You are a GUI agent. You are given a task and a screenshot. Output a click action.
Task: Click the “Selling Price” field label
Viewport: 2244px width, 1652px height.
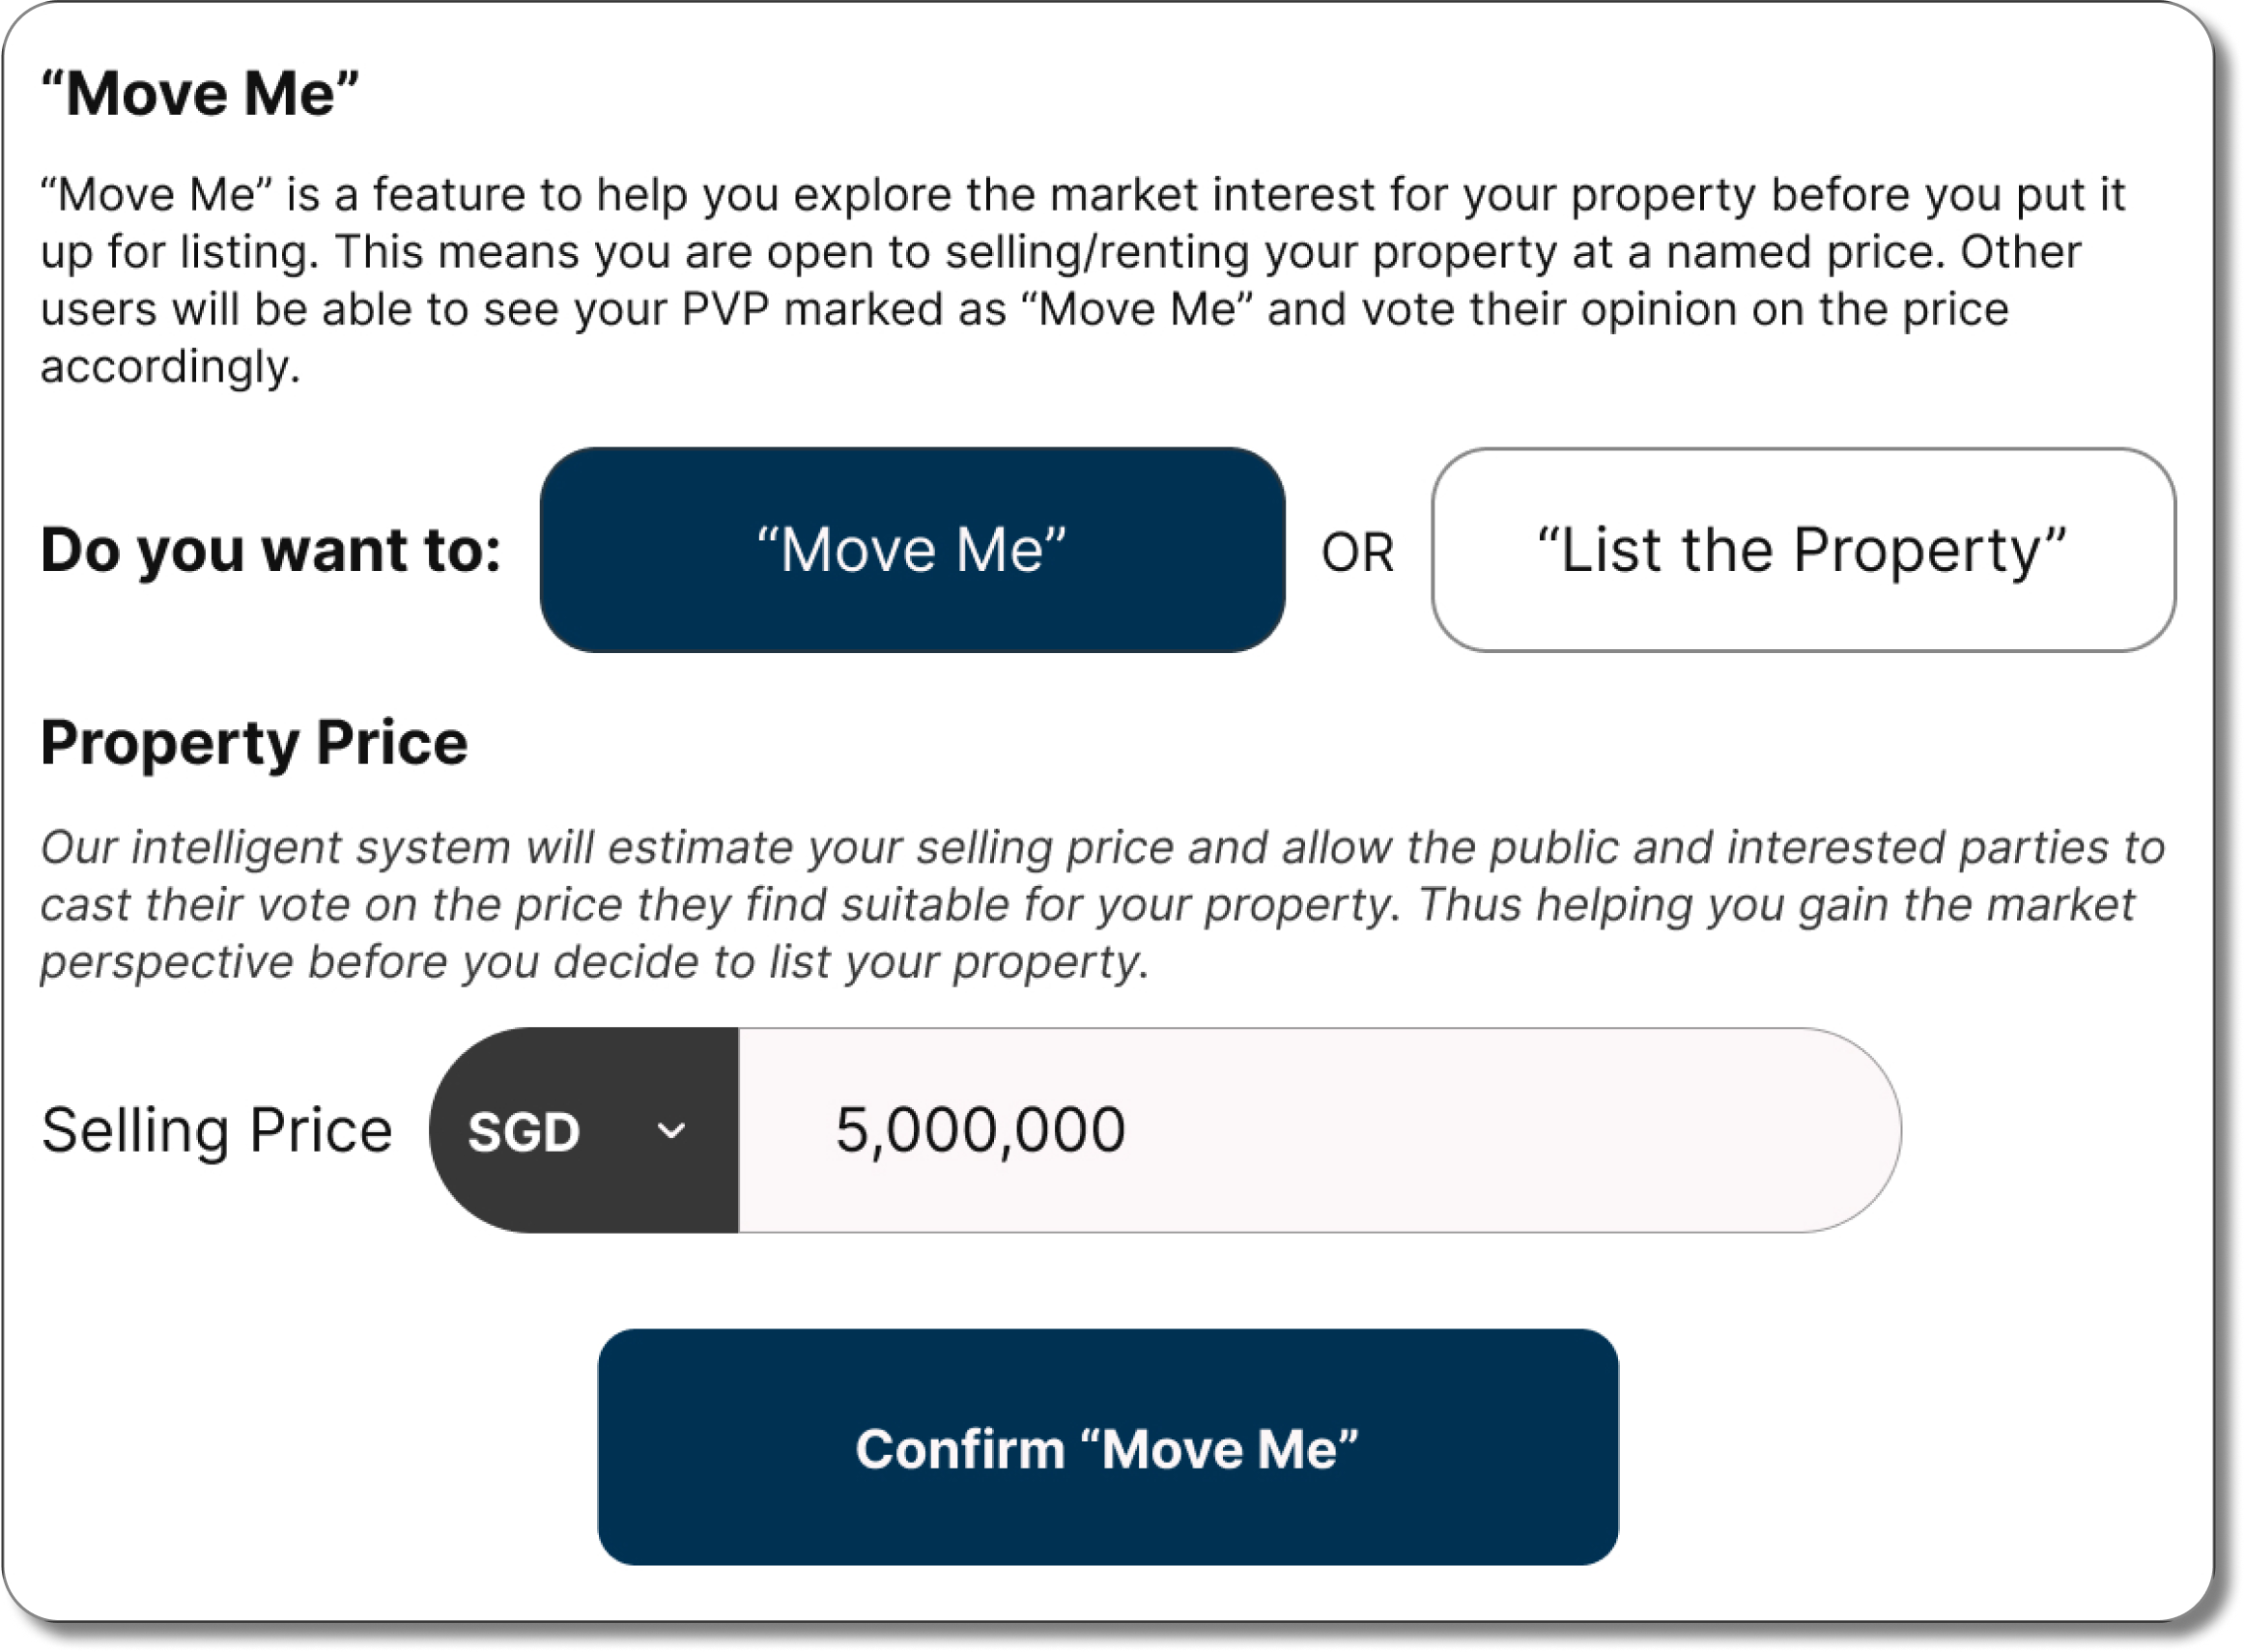(x=217, y=1131)
